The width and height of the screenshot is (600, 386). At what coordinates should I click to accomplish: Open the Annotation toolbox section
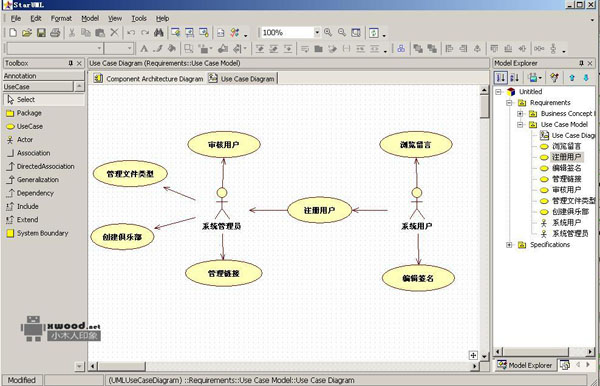[x=43, y=76]
